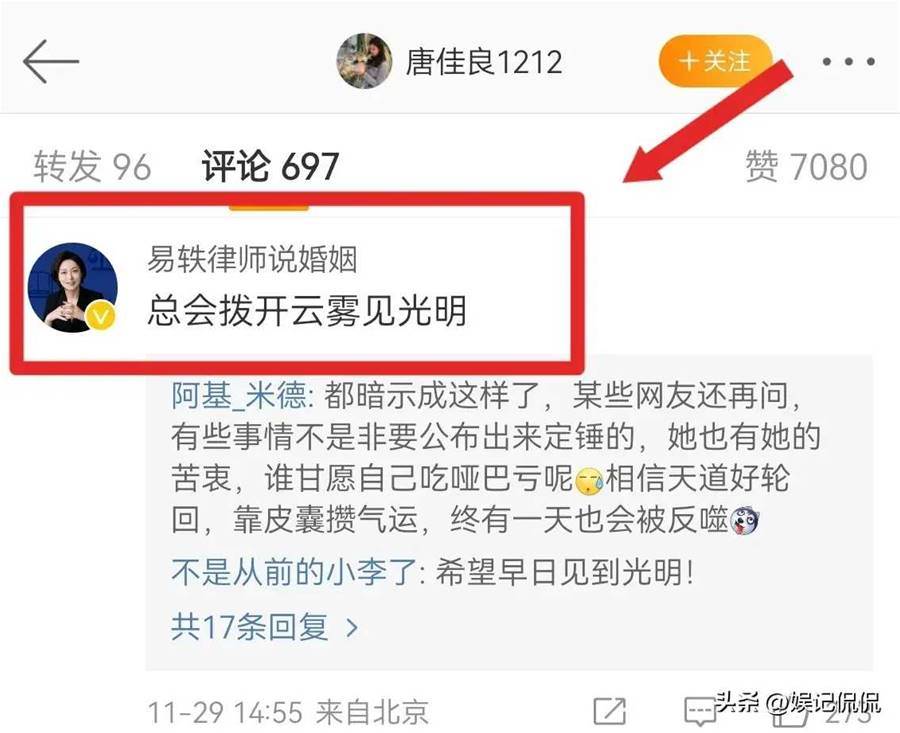Tap the repost icon under the comment

tap(610, 712)
